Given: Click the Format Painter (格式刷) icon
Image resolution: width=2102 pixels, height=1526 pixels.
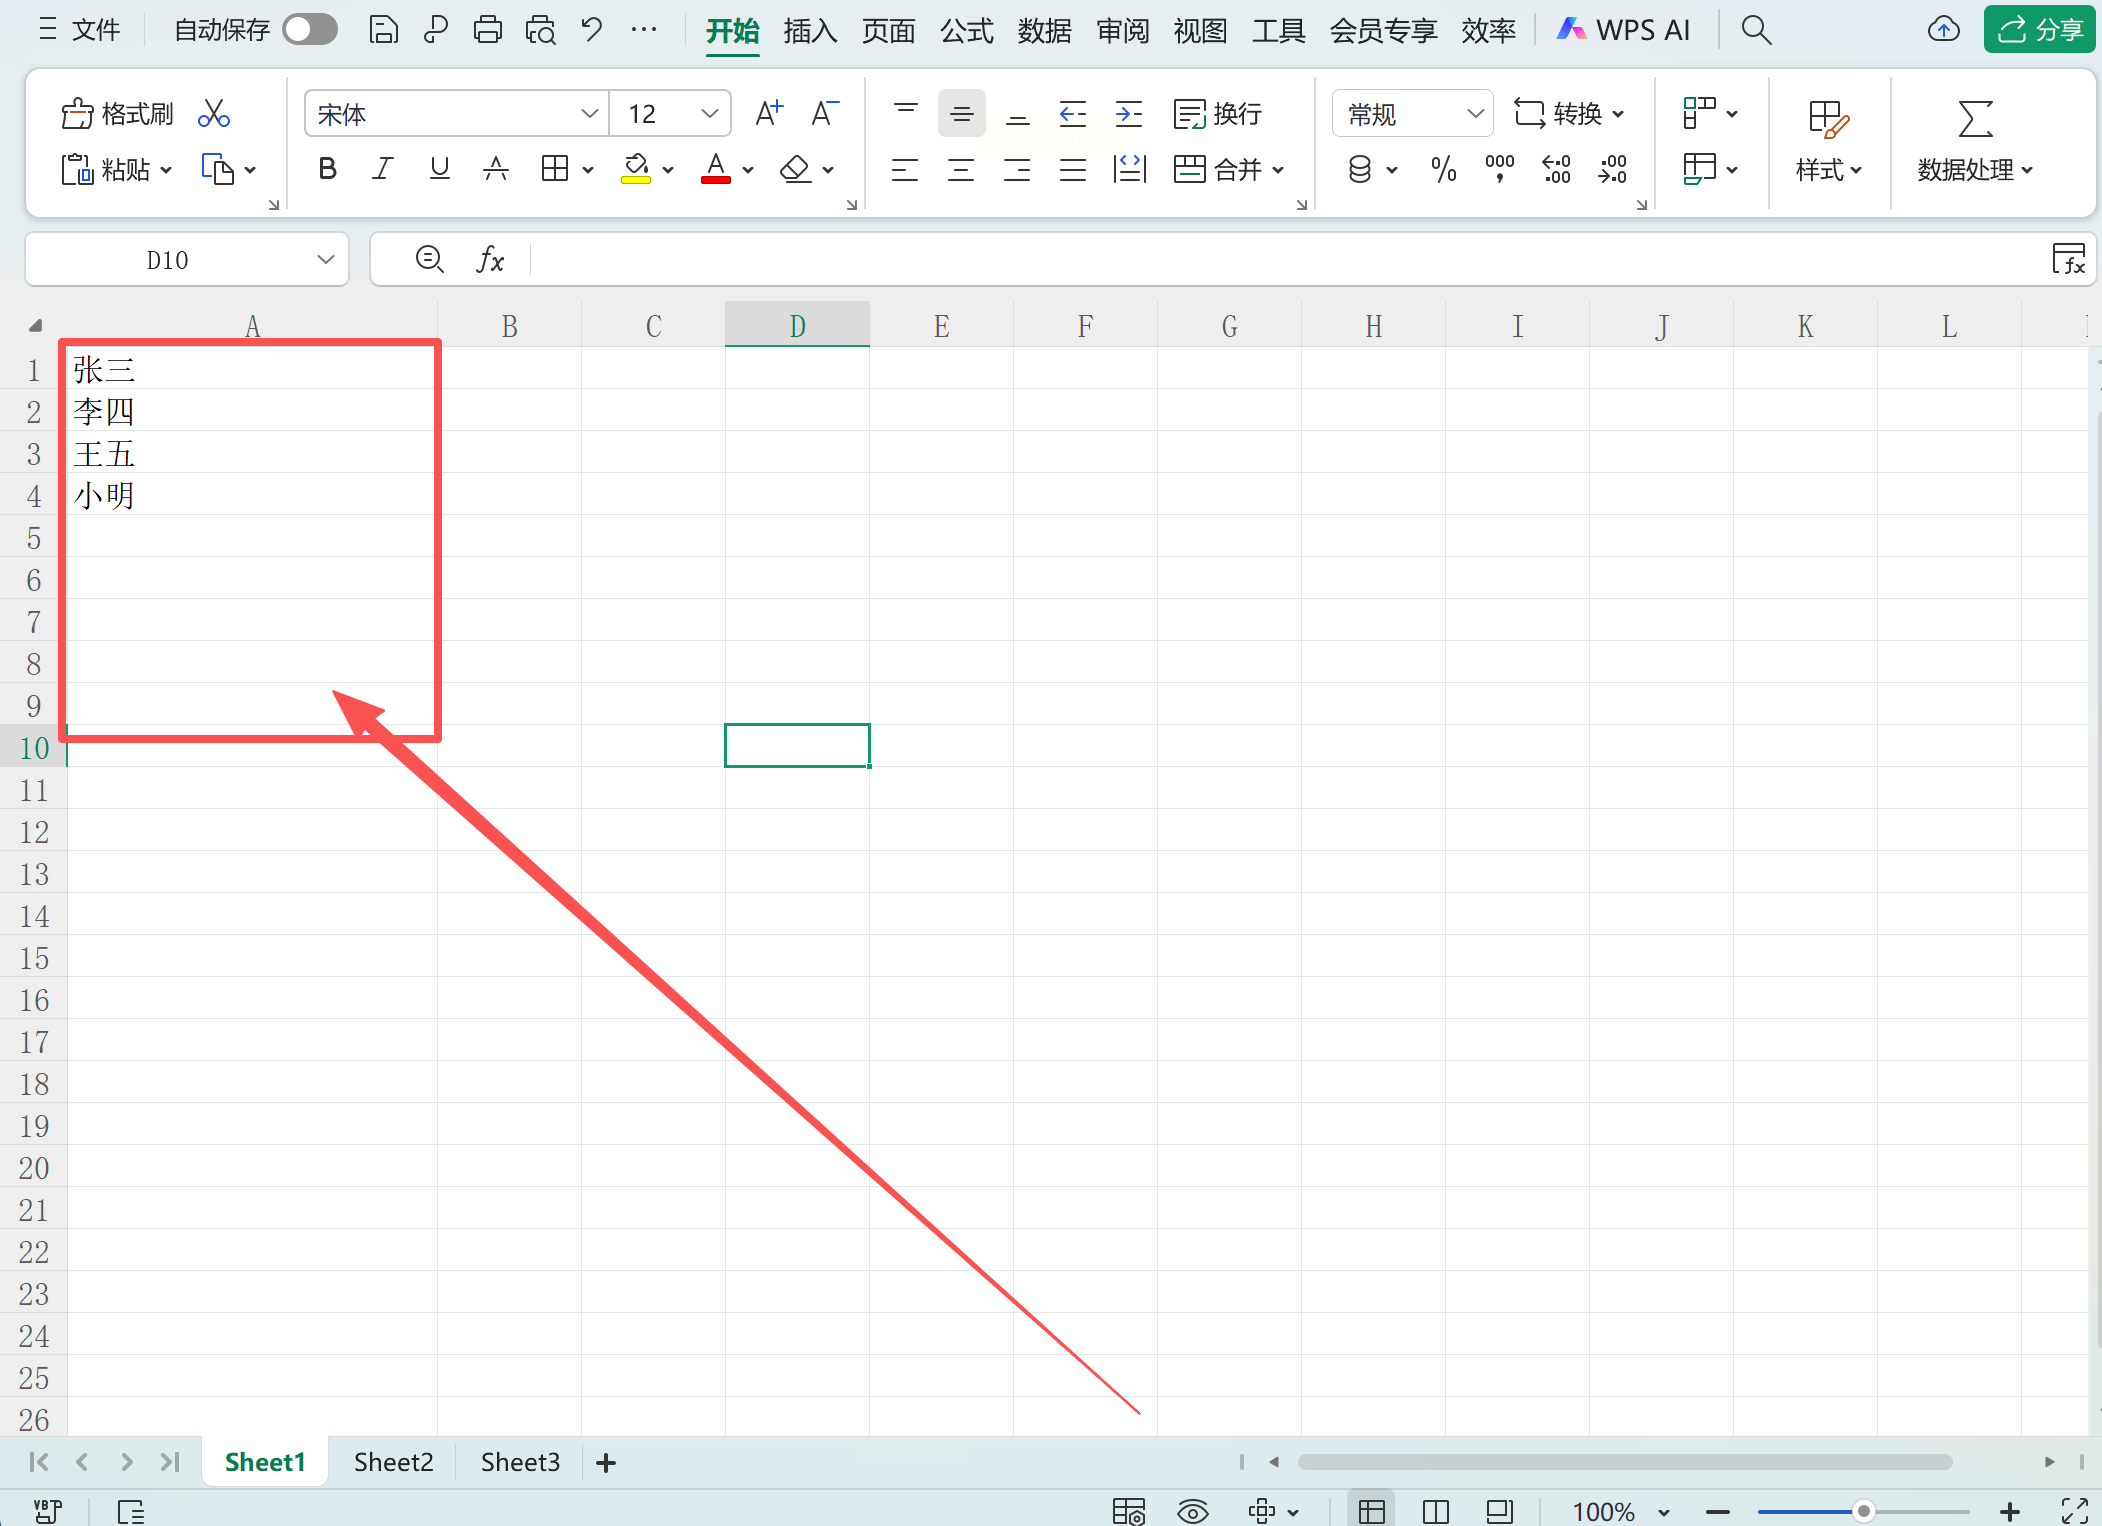Looking at the screenshot, I should [117, 114].
